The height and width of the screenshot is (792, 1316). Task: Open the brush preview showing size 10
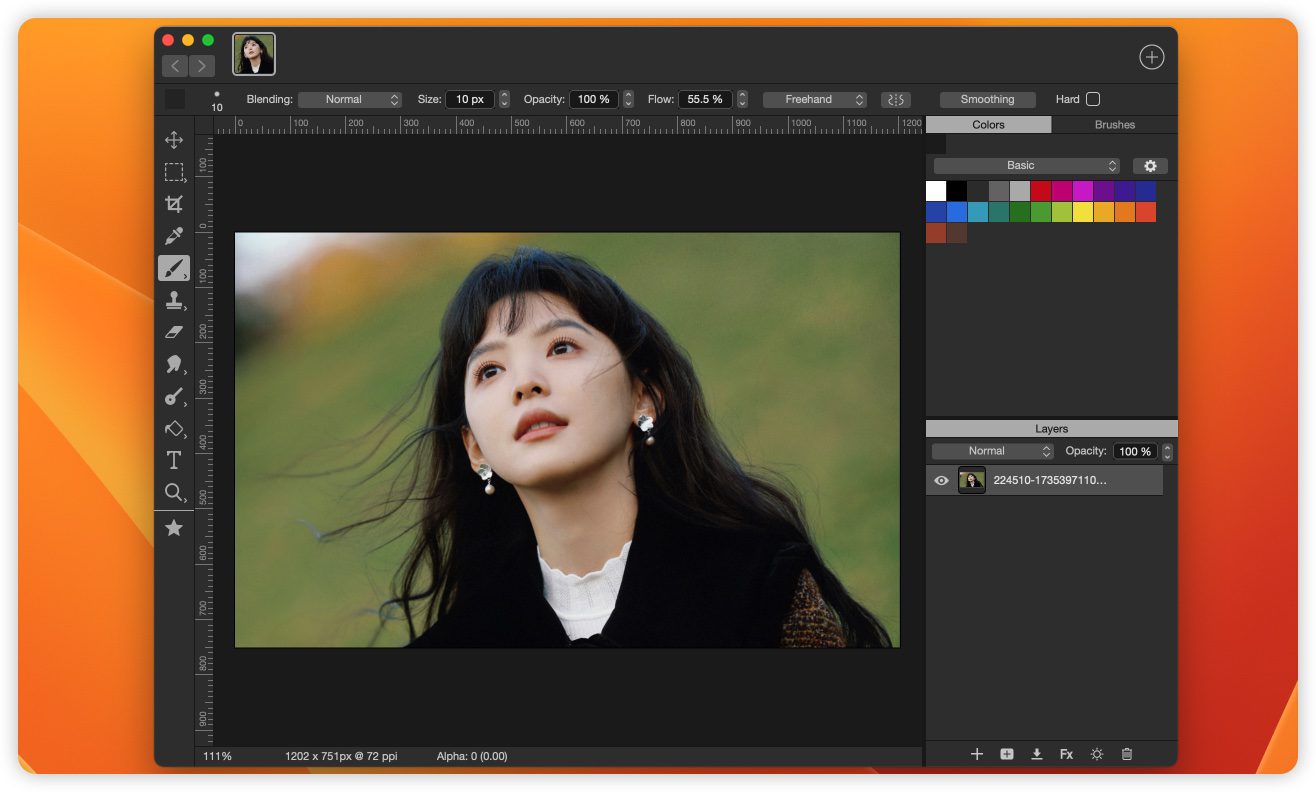coord(217,100)
